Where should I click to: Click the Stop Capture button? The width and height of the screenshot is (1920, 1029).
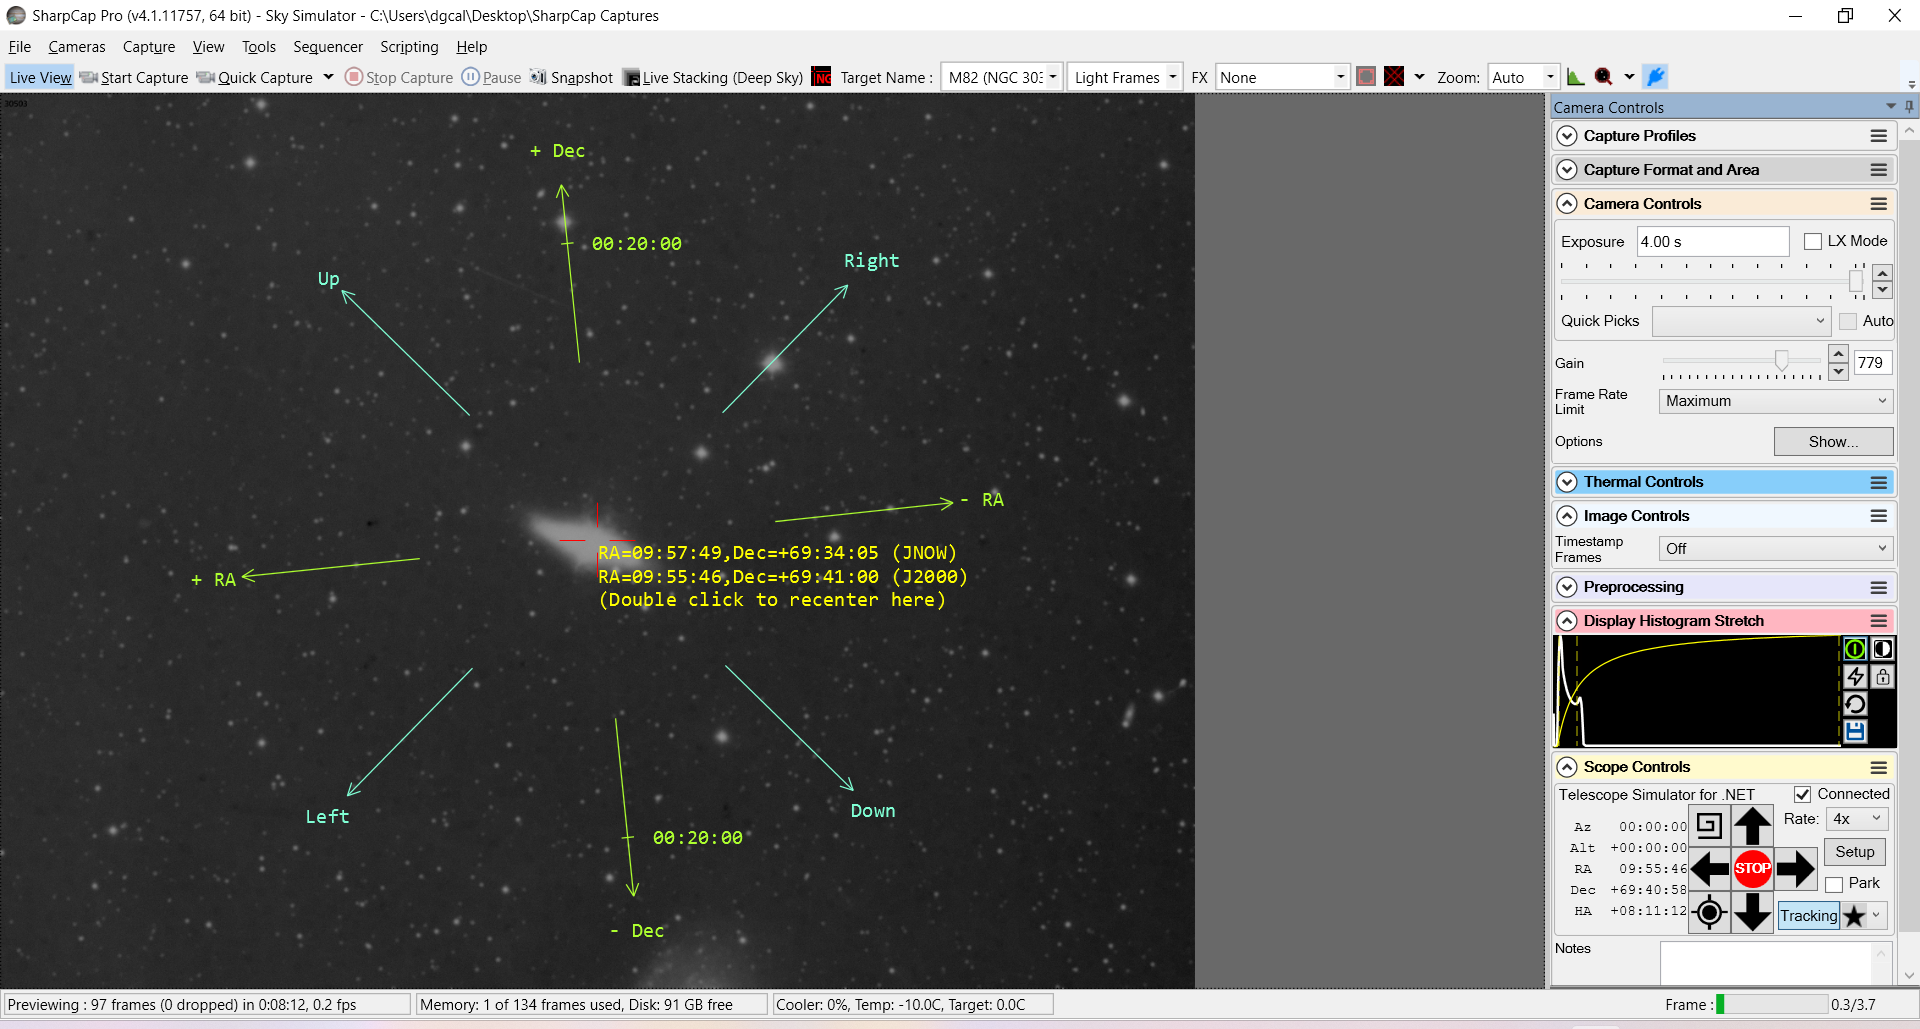[399, 77]
